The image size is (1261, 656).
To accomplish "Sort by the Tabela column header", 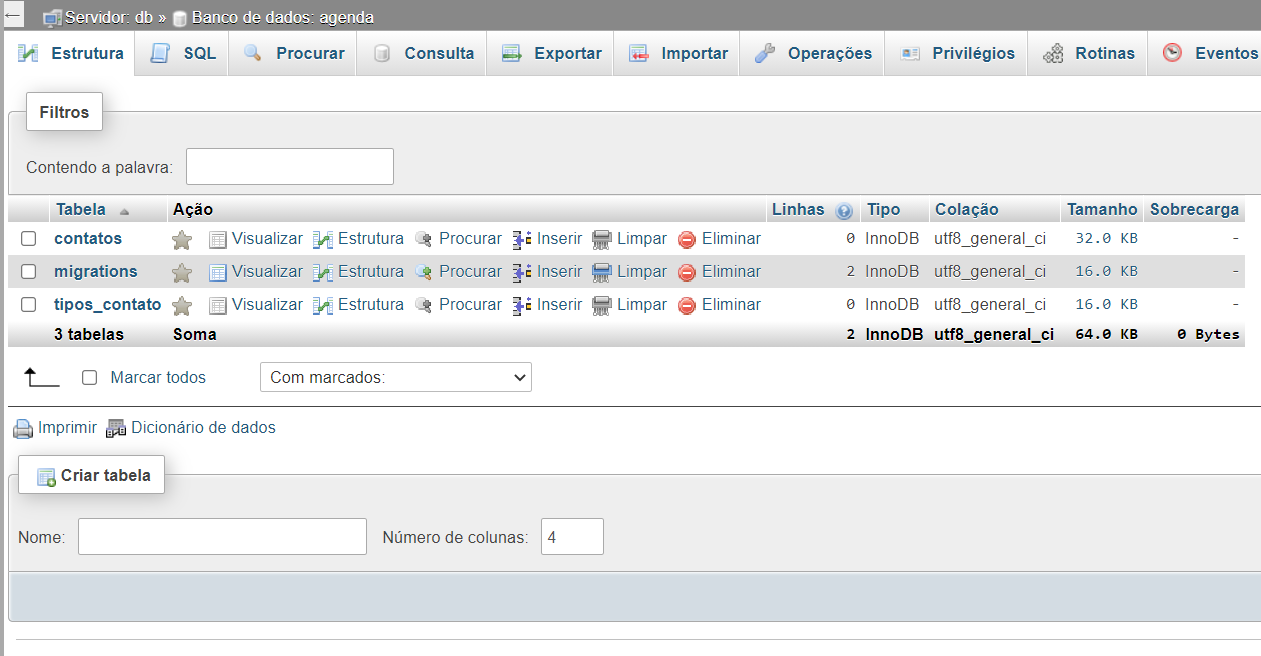I will tap(81, 210).
